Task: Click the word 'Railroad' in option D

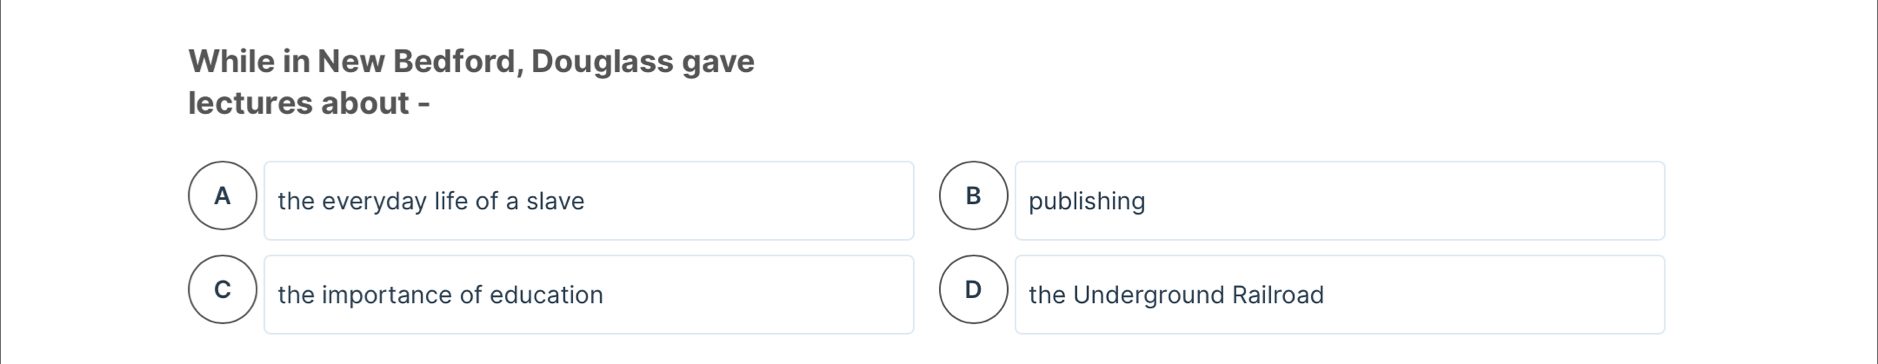Action: (x=1278, y=295)
